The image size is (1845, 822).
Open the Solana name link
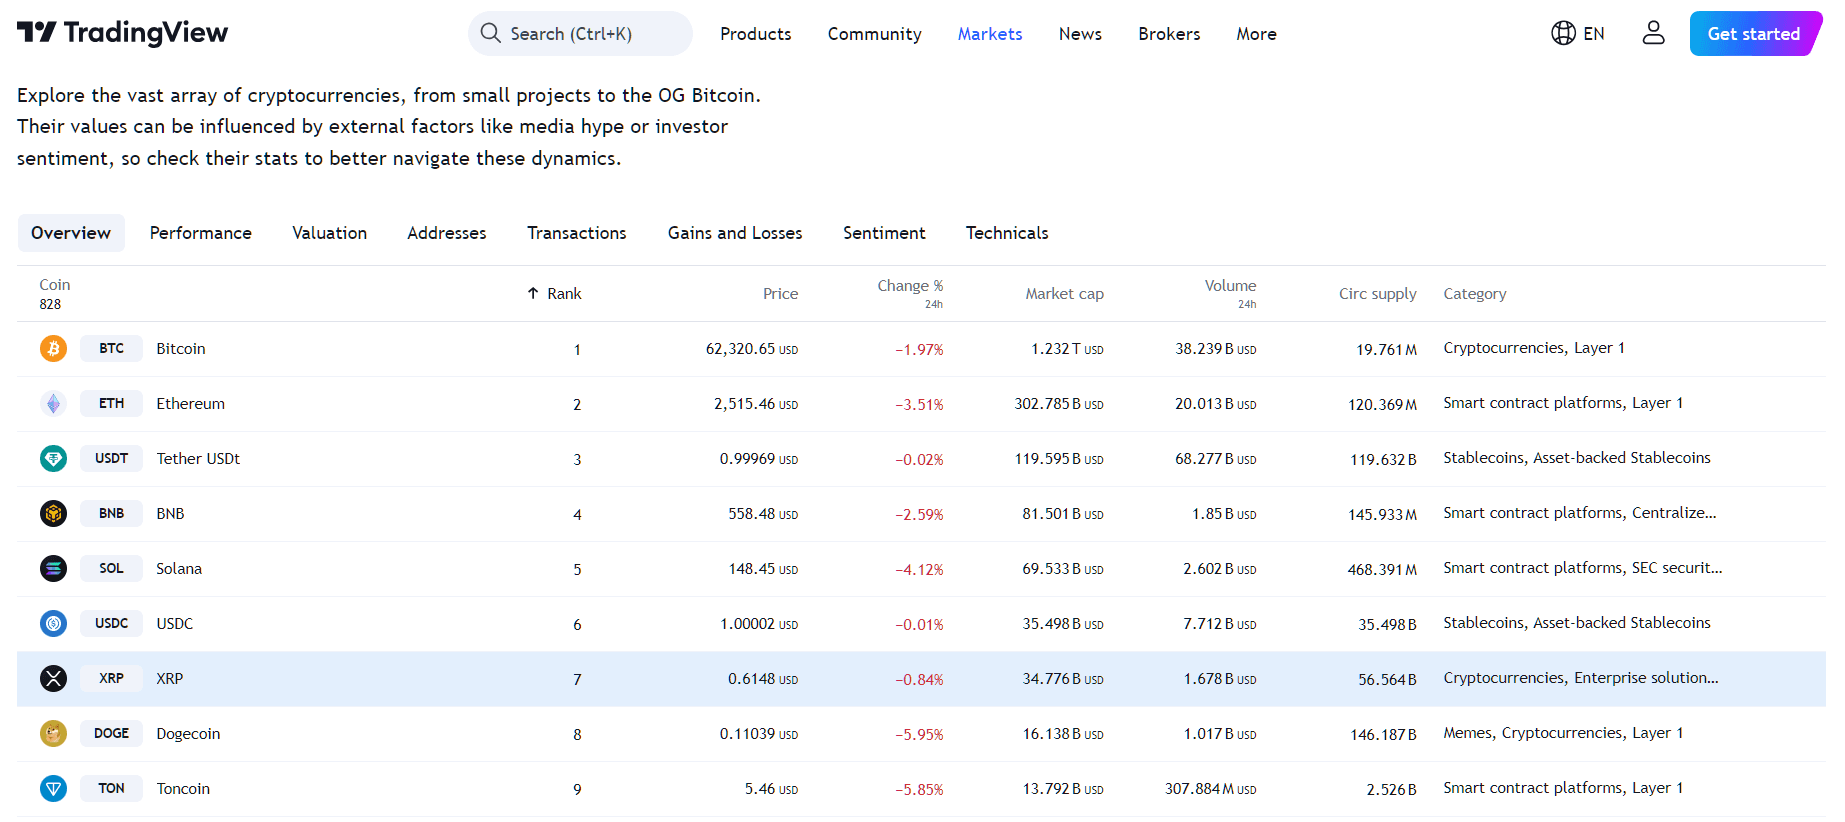coord(179,569)
